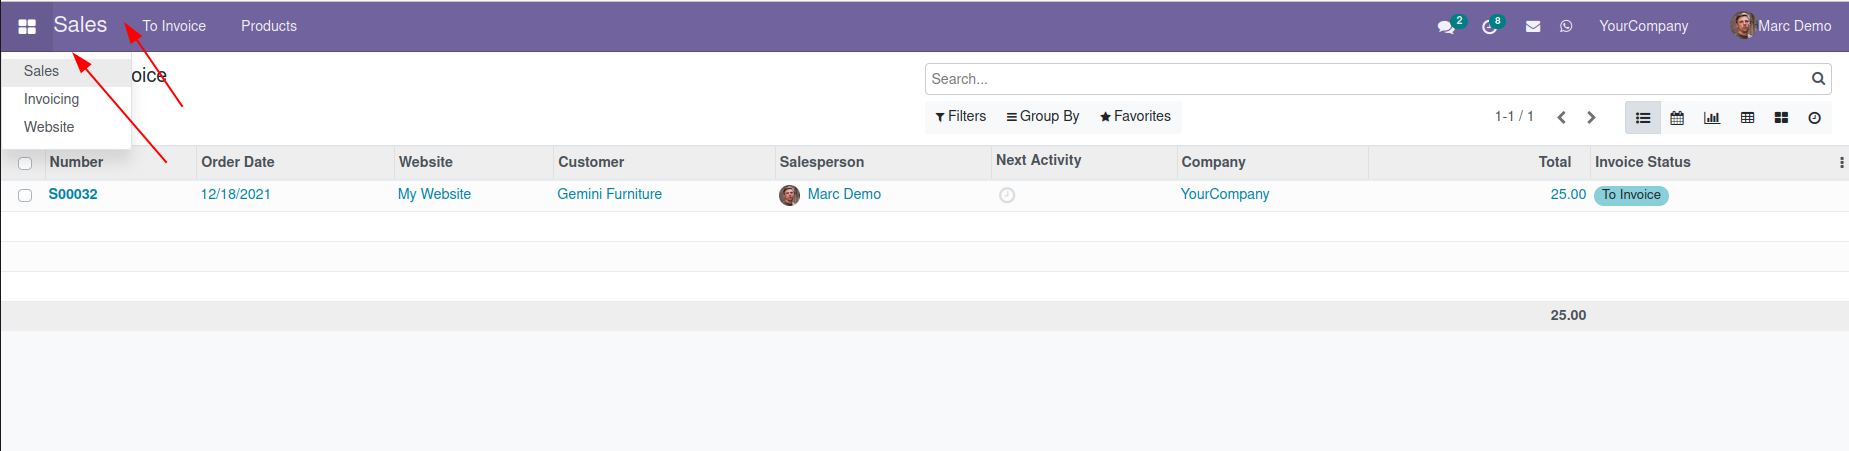This screenshot has width=1849, height=451.
Task: Click the envelope mail icon
Action: (x=1533, y=27)
